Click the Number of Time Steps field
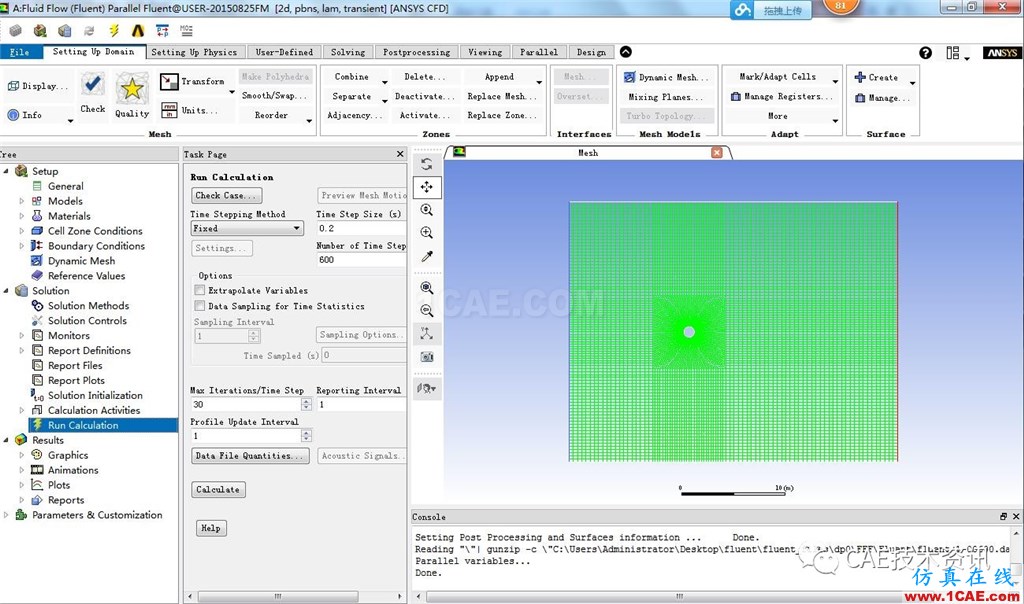Screen dimensions: 1024x604 coord(361,260)
